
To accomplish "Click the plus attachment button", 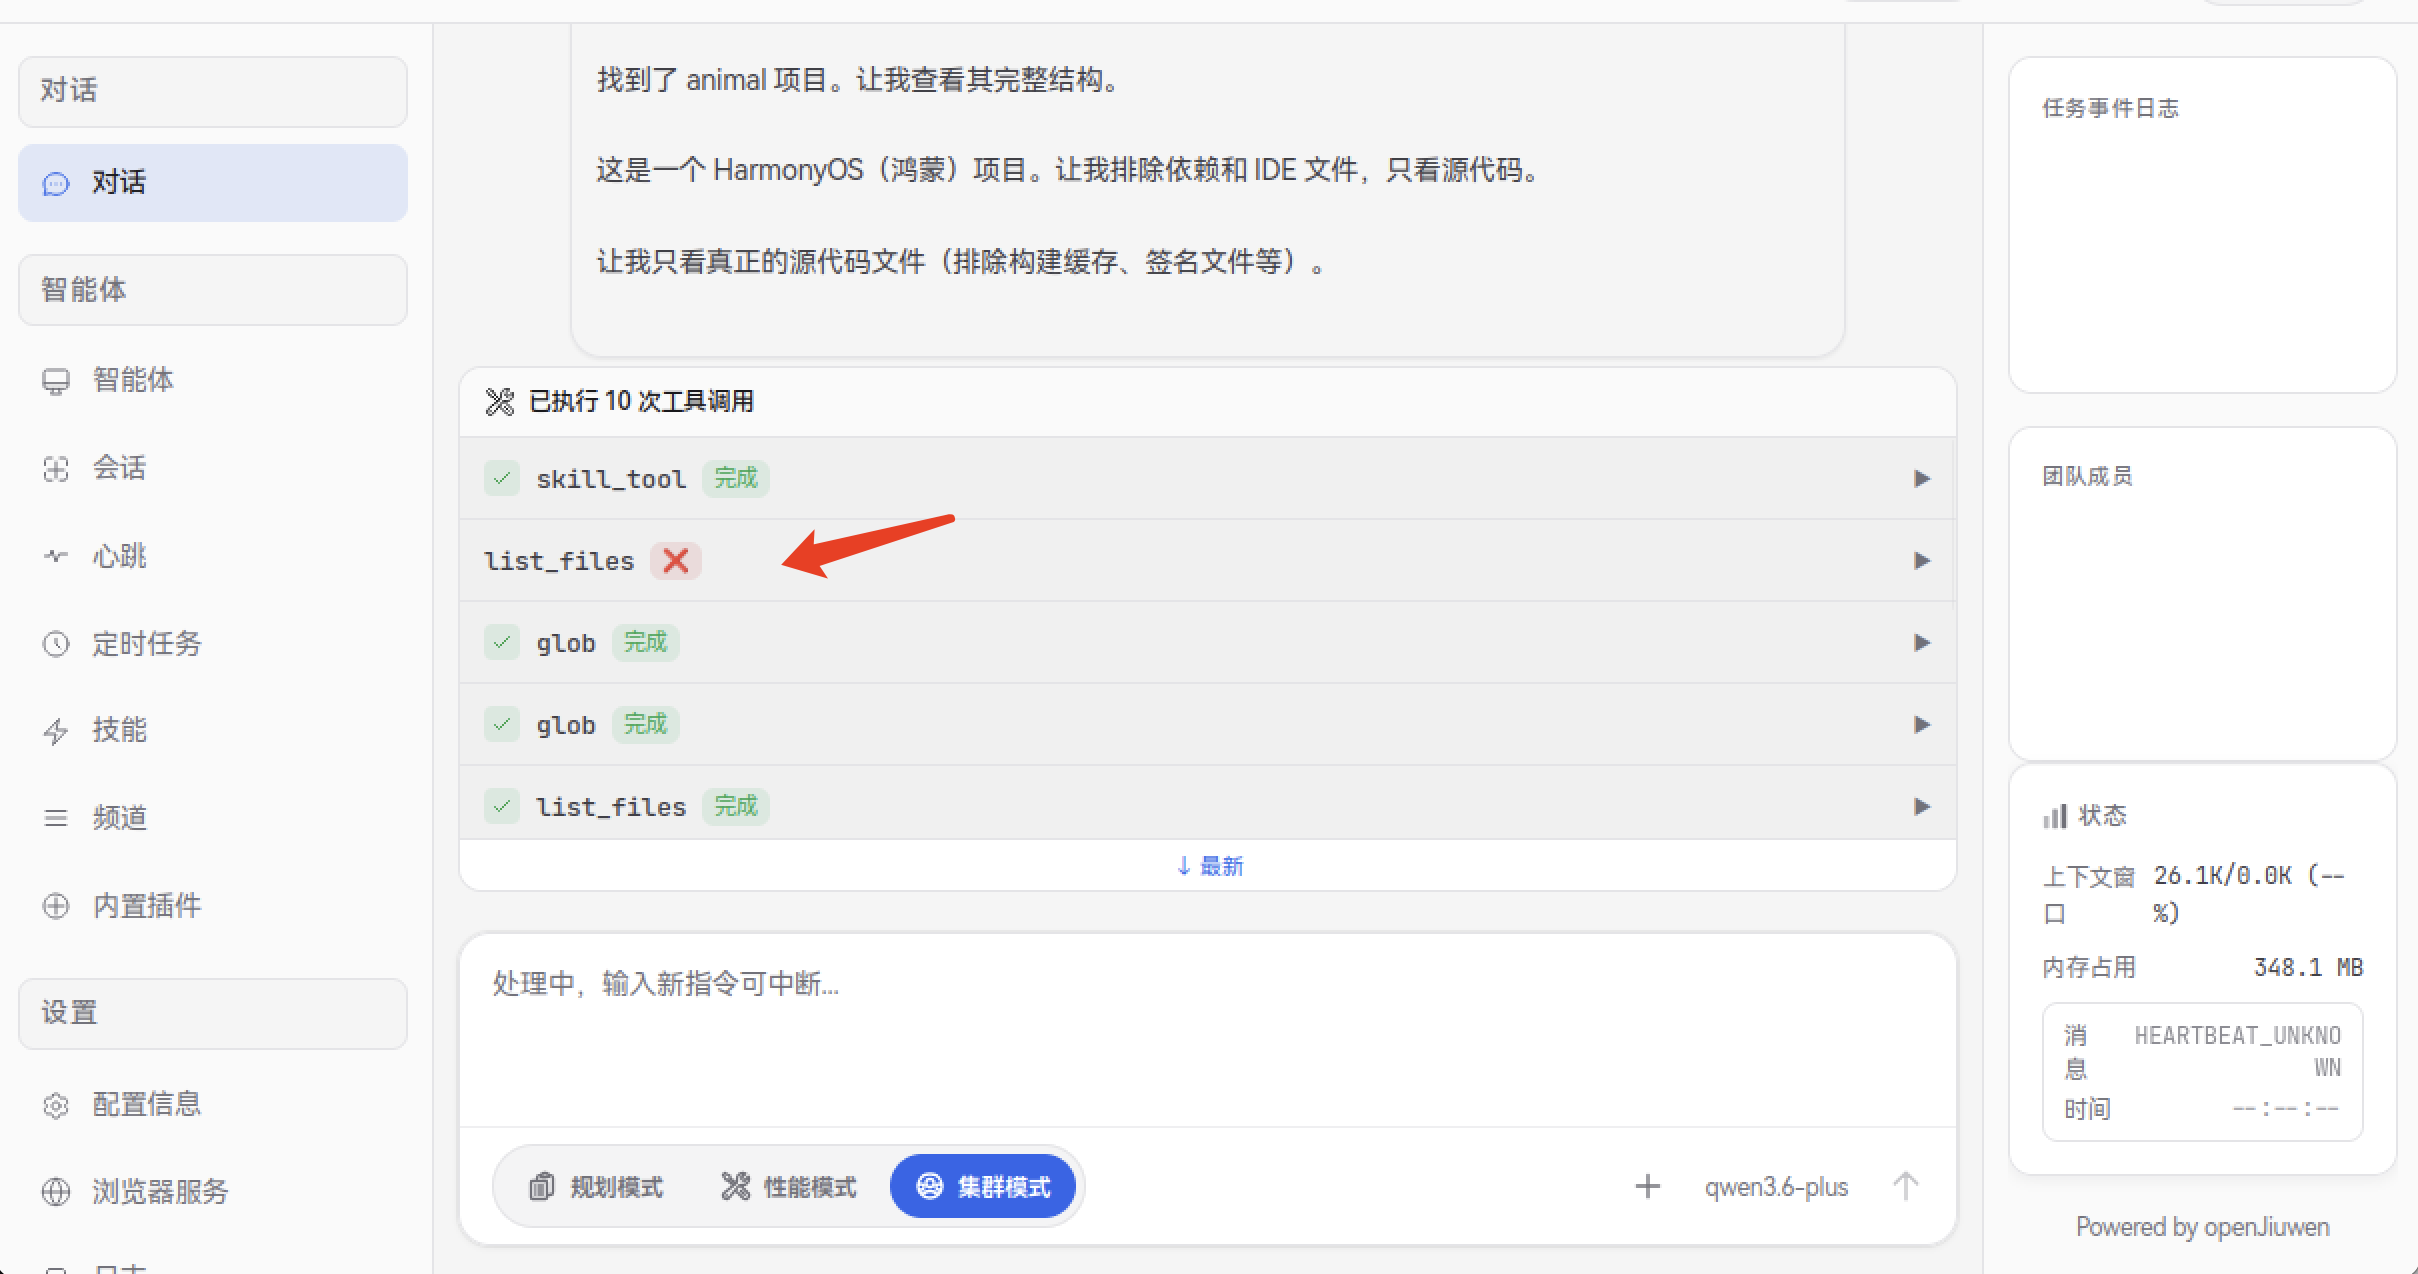I will click(1648, 1187).
